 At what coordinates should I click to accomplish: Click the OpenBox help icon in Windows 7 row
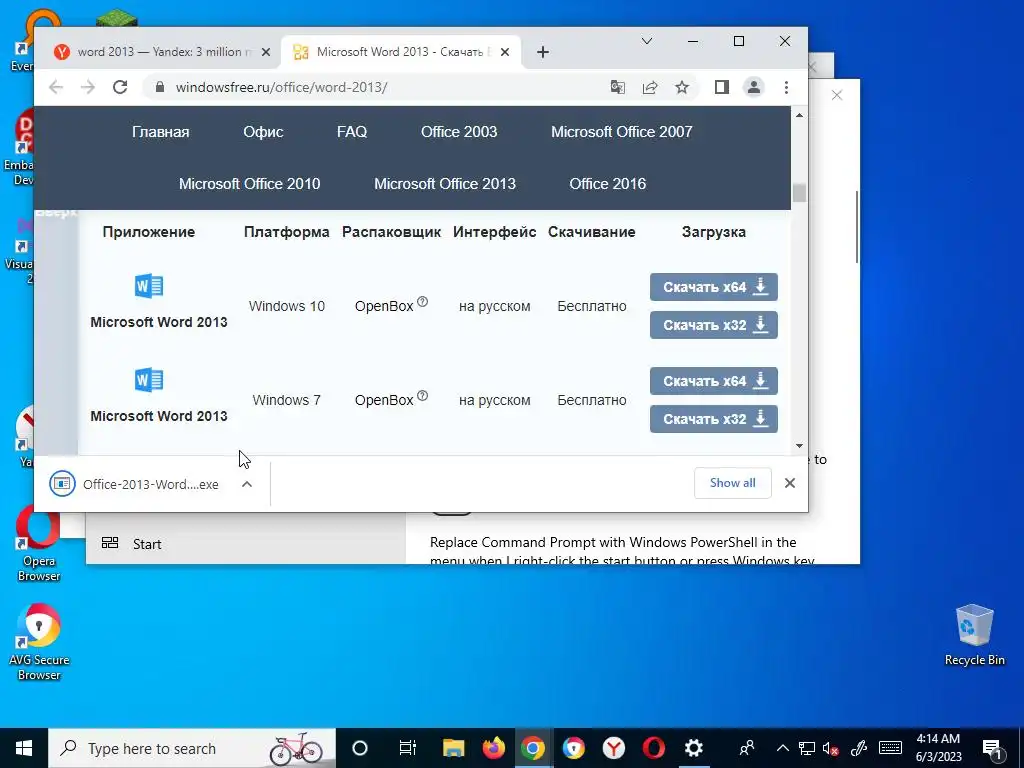(x=423, y=396)
